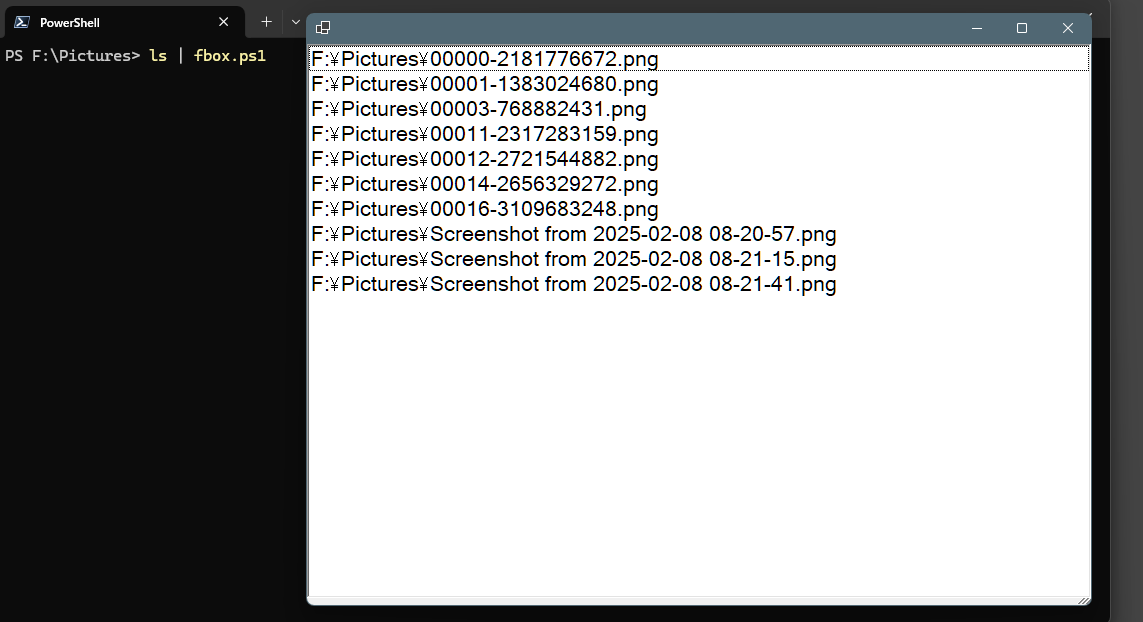Screen dimensions: 1143x622
Task: Minimize the file list window
Action: 977,28
